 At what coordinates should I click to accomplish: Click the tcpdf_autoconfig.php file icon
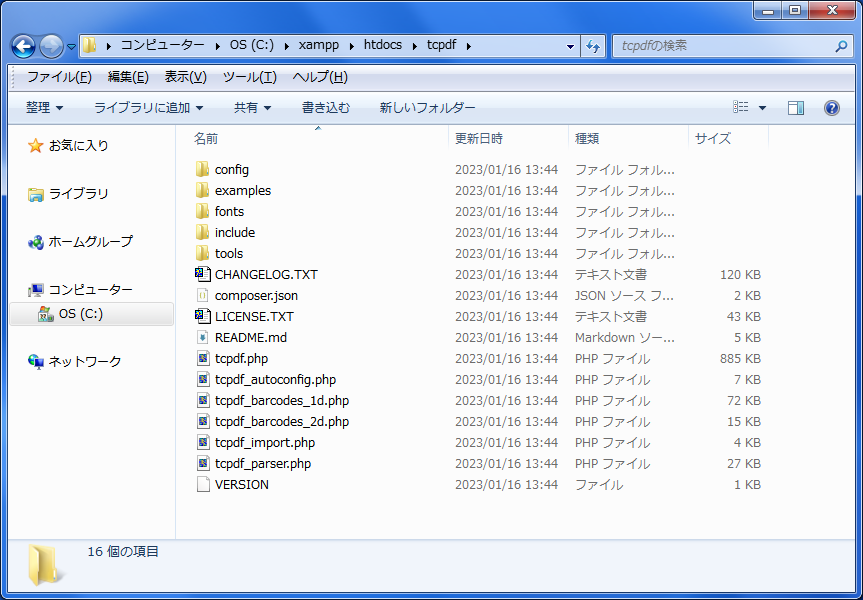point(203,379)
